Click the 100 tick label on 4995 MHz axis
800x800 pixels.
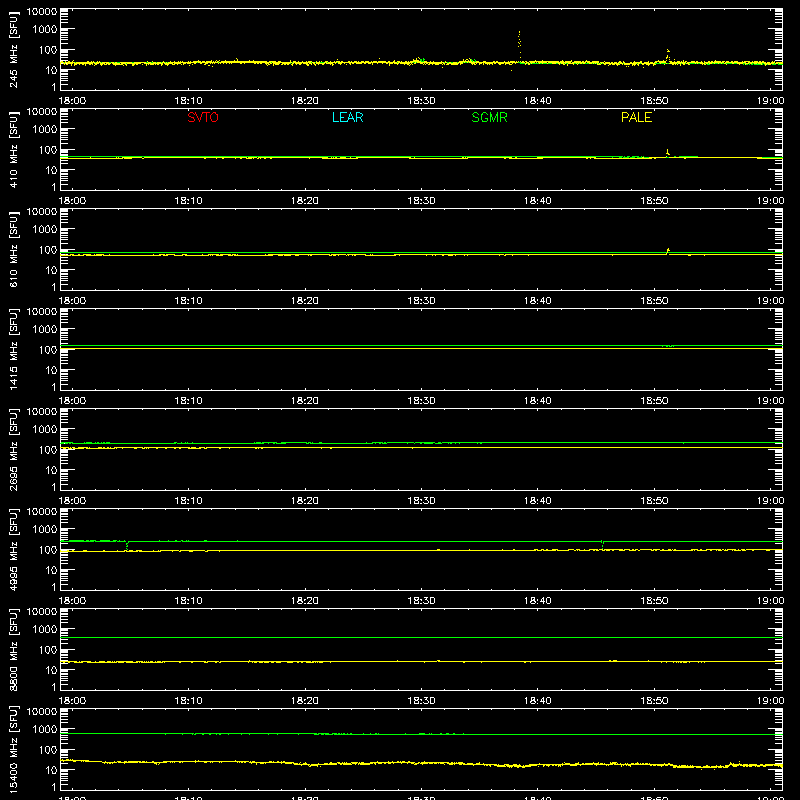(x=48, y=550)
